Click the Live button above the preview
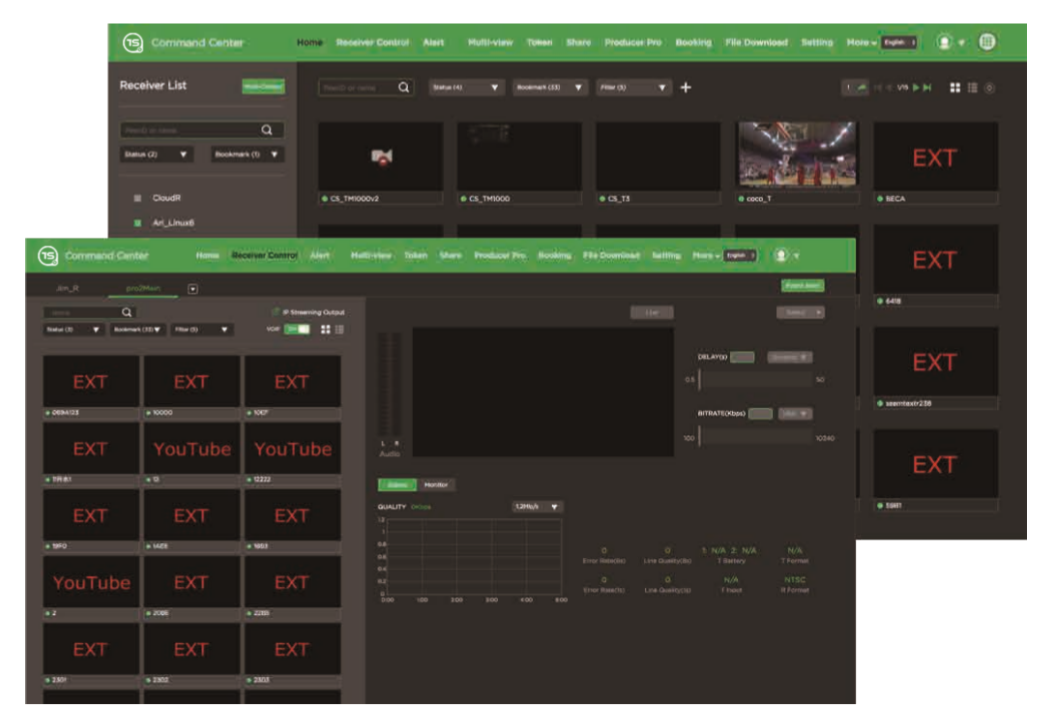 (x=652, y=313)
